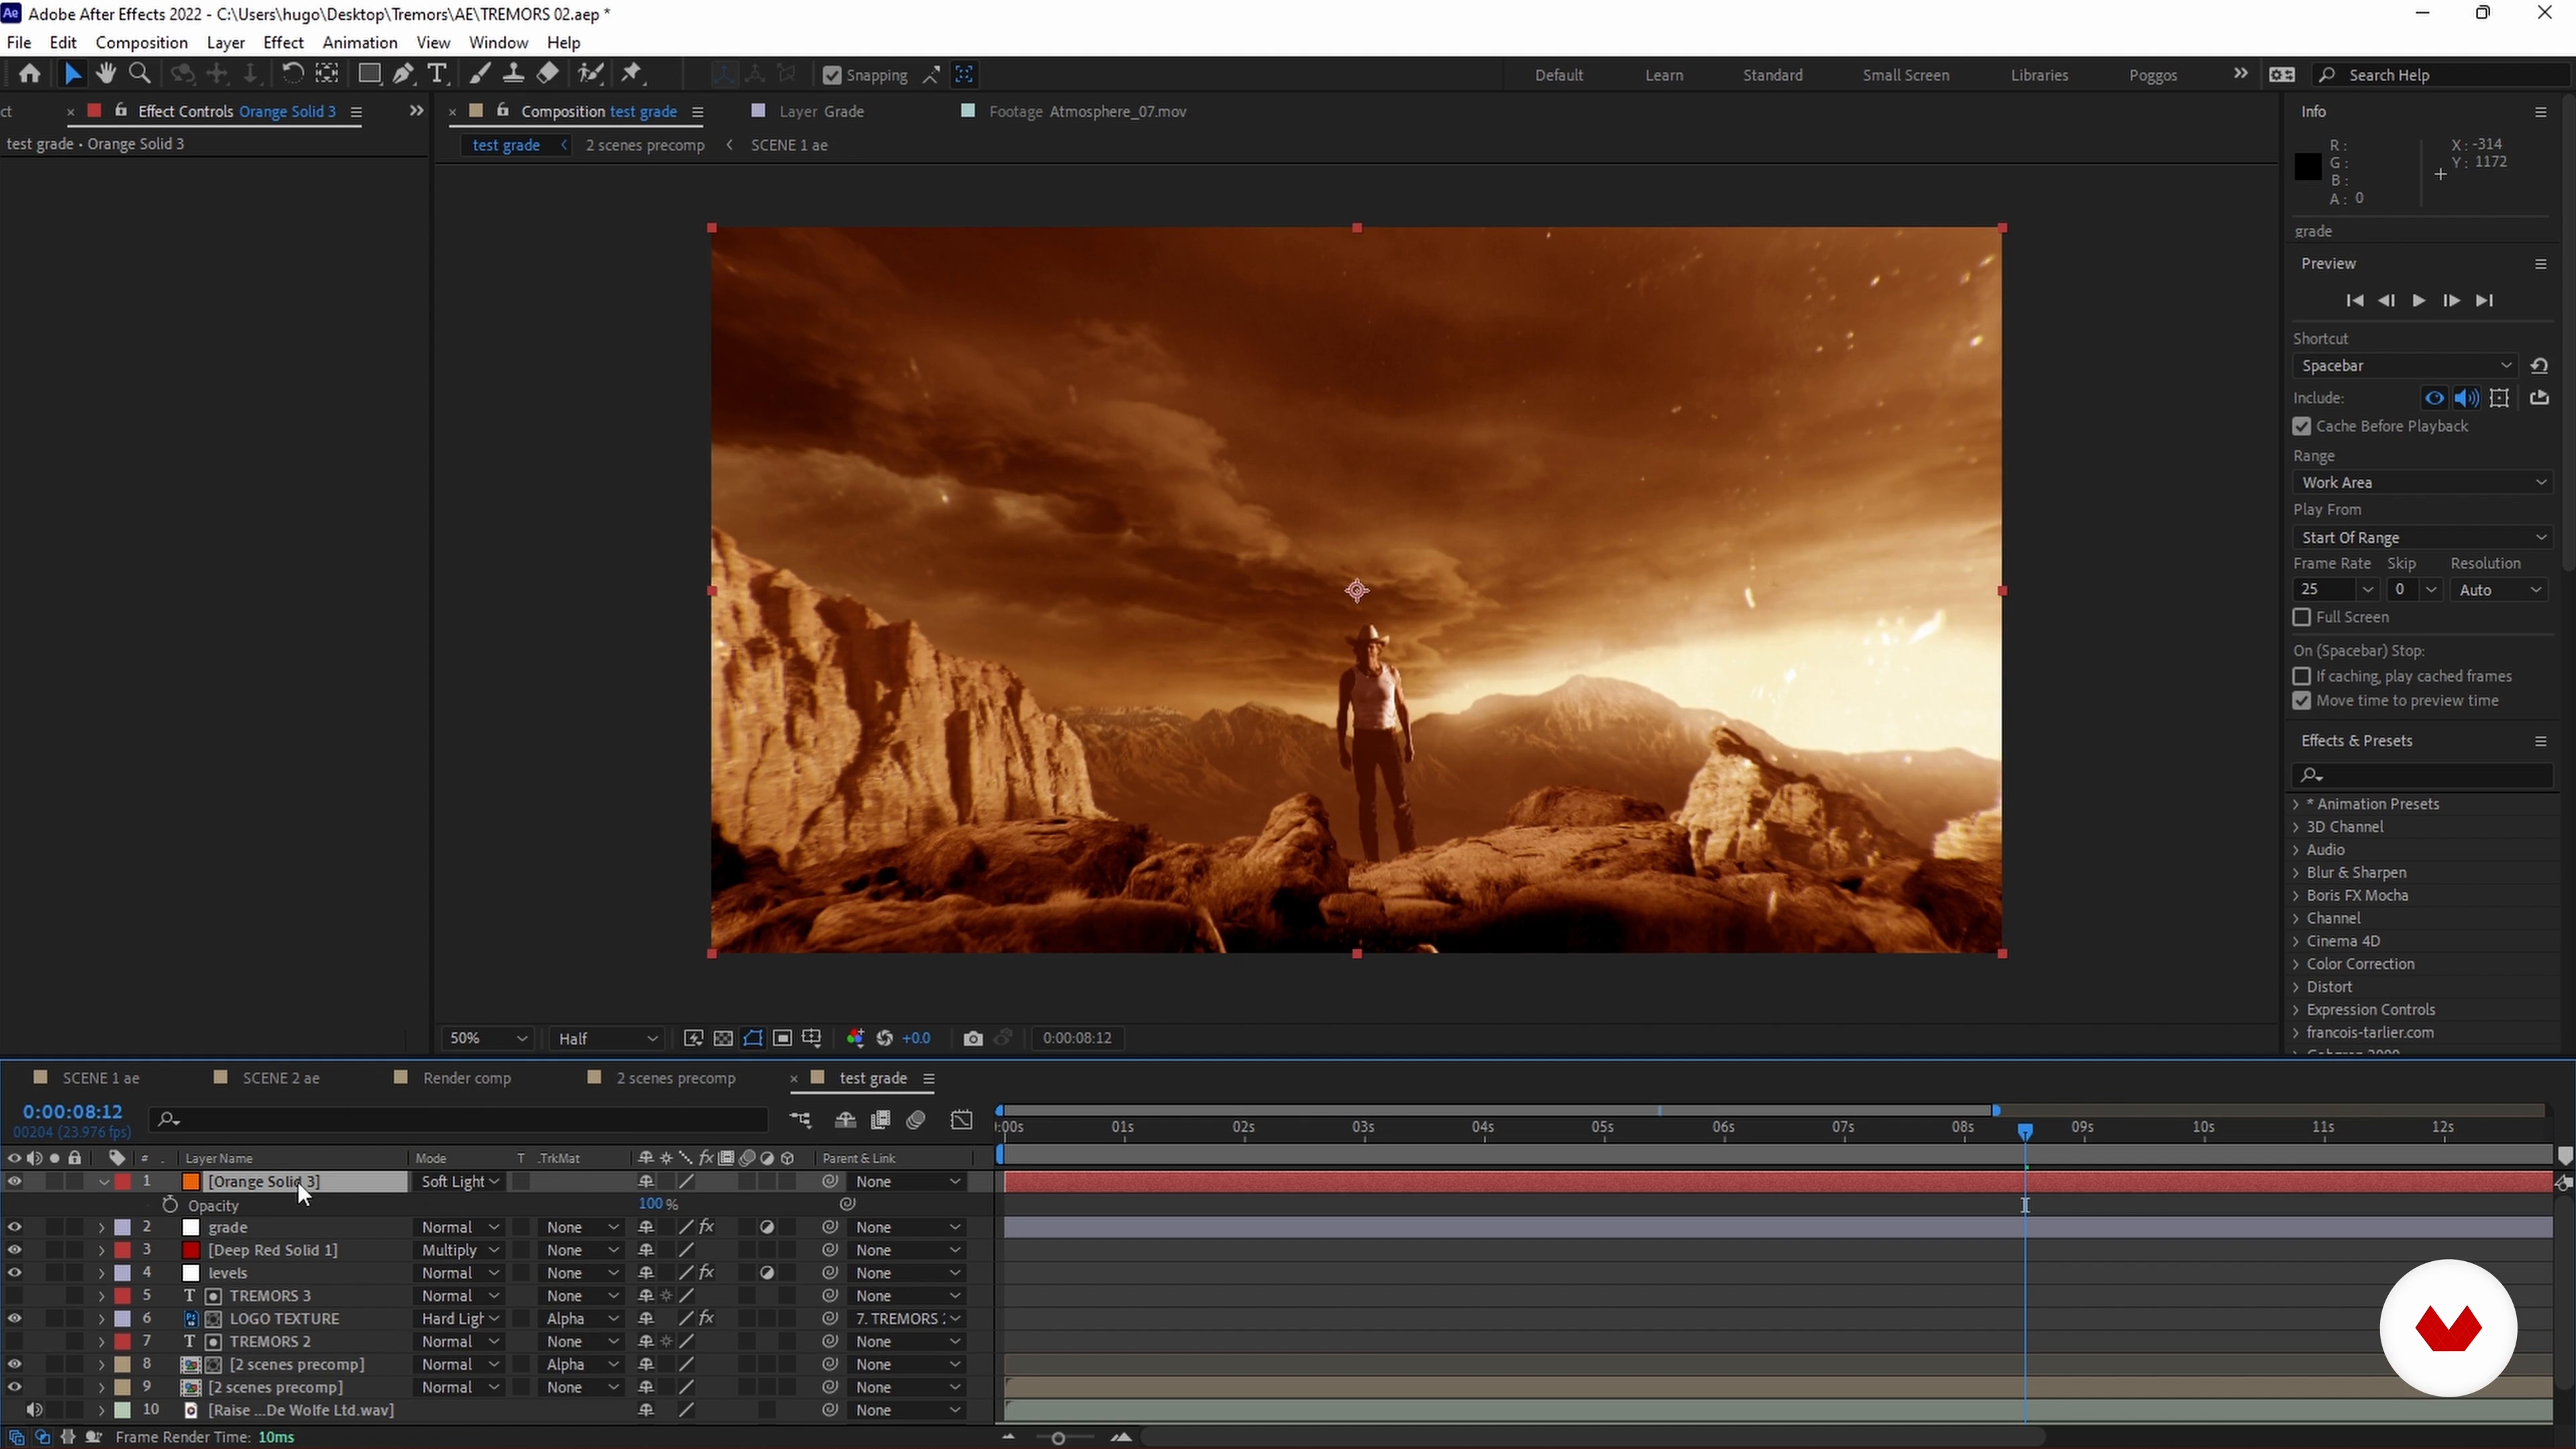Toggle mask and shape path visibility

click(x=753, y=1038)
